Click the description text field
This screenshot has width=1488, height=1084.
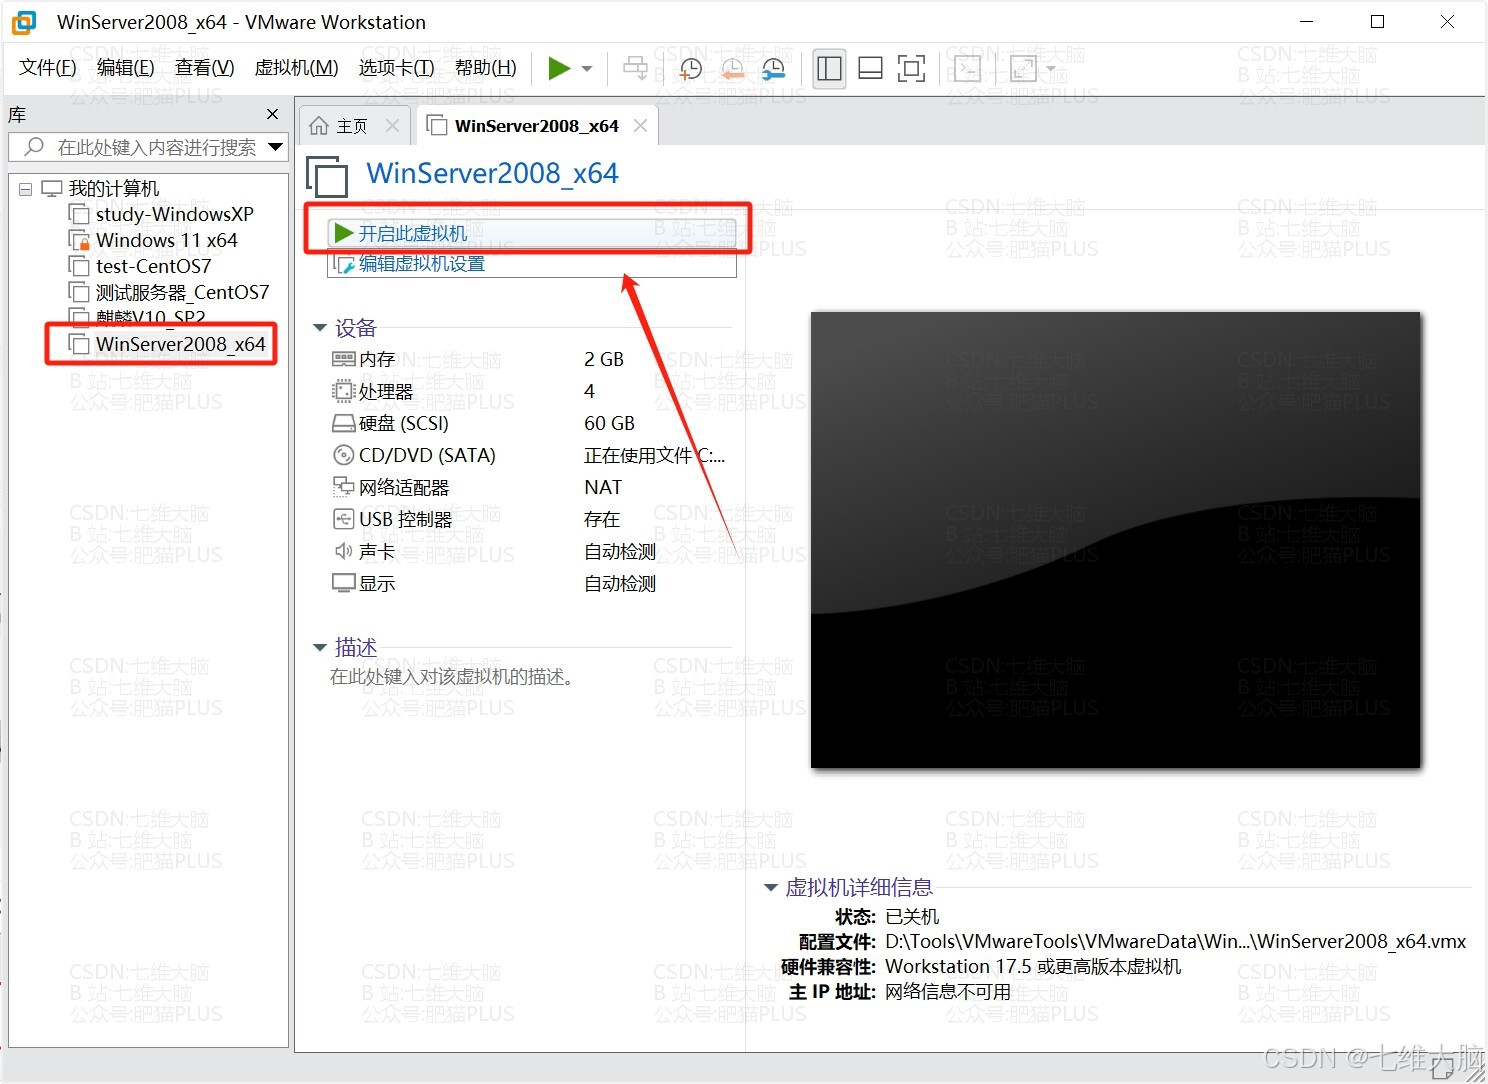tap(452, 677)
